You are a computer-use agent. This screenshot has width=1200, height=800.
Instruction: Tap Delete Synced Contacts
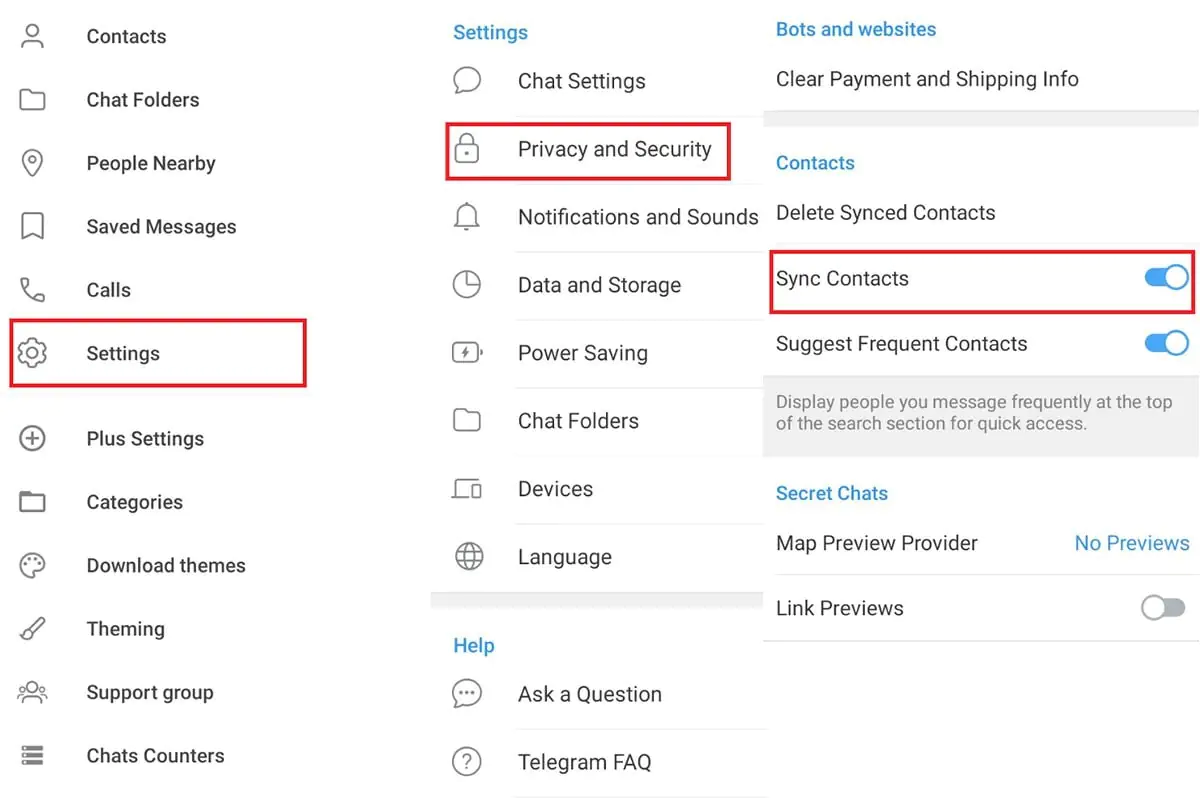click(886, 213)
